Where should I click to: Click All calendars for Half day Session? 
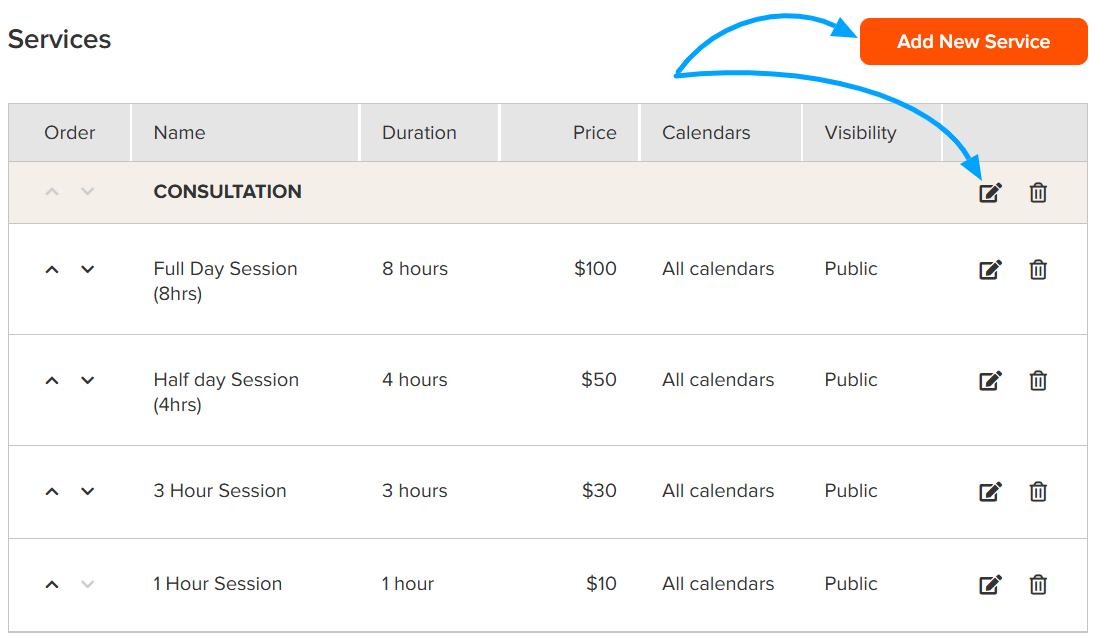pyautogui.click(x=718, y=380)
